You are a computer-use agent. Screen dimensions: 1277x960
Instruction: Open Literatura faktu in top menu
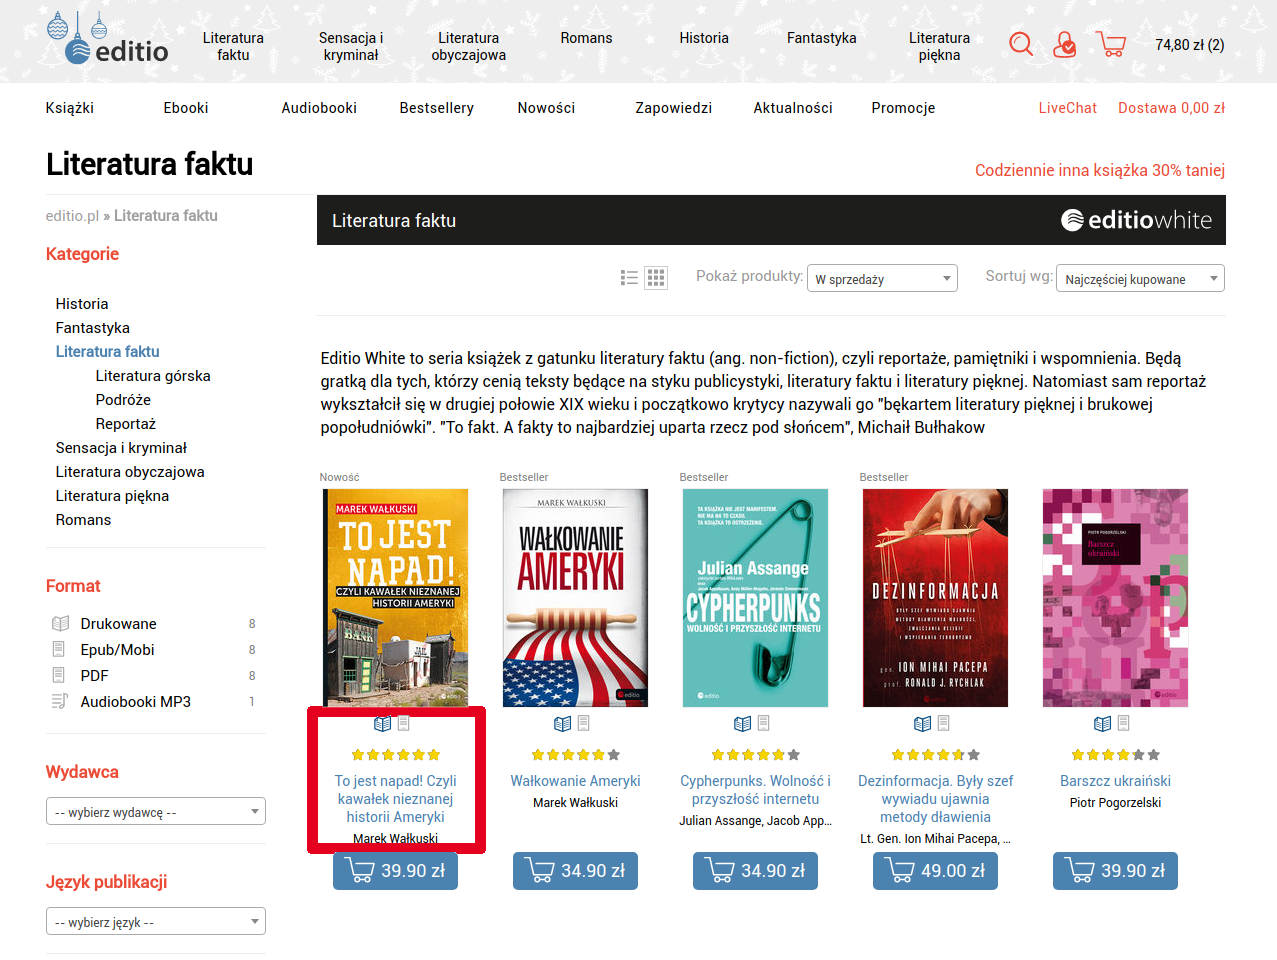point(233,46)
